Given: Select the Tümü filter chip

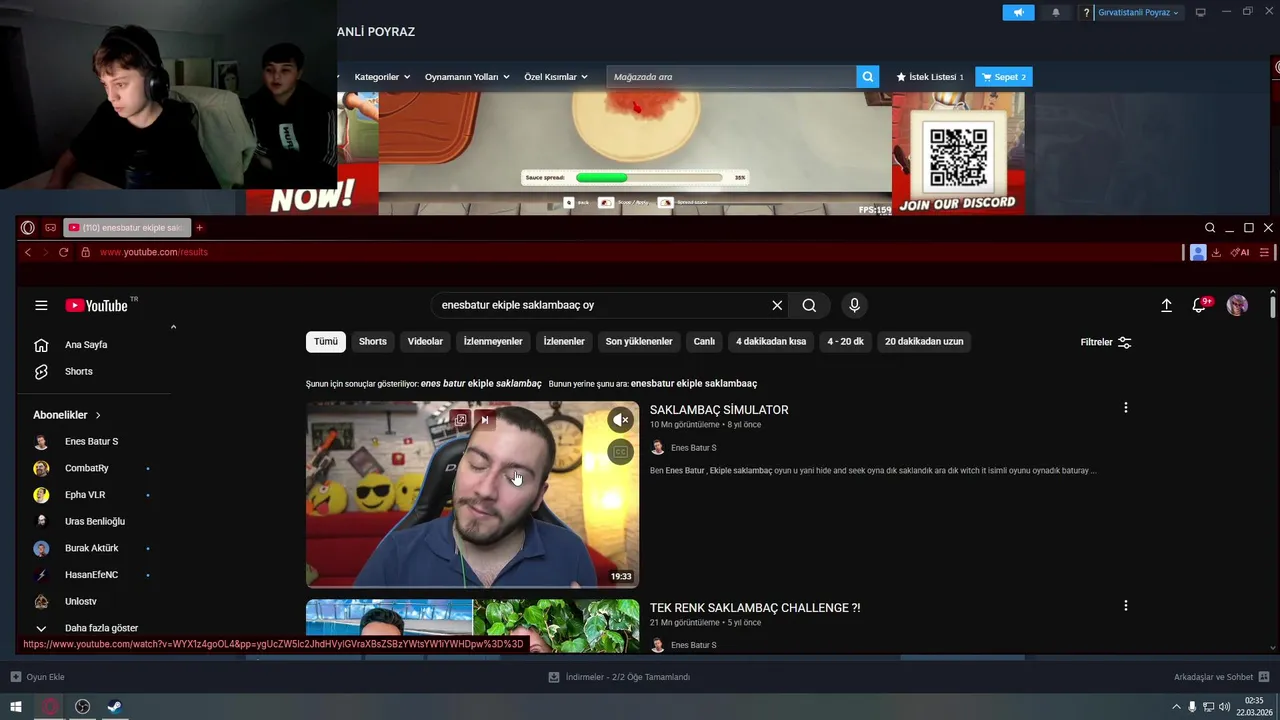Looking at the screenshot, I should point(326,342).
